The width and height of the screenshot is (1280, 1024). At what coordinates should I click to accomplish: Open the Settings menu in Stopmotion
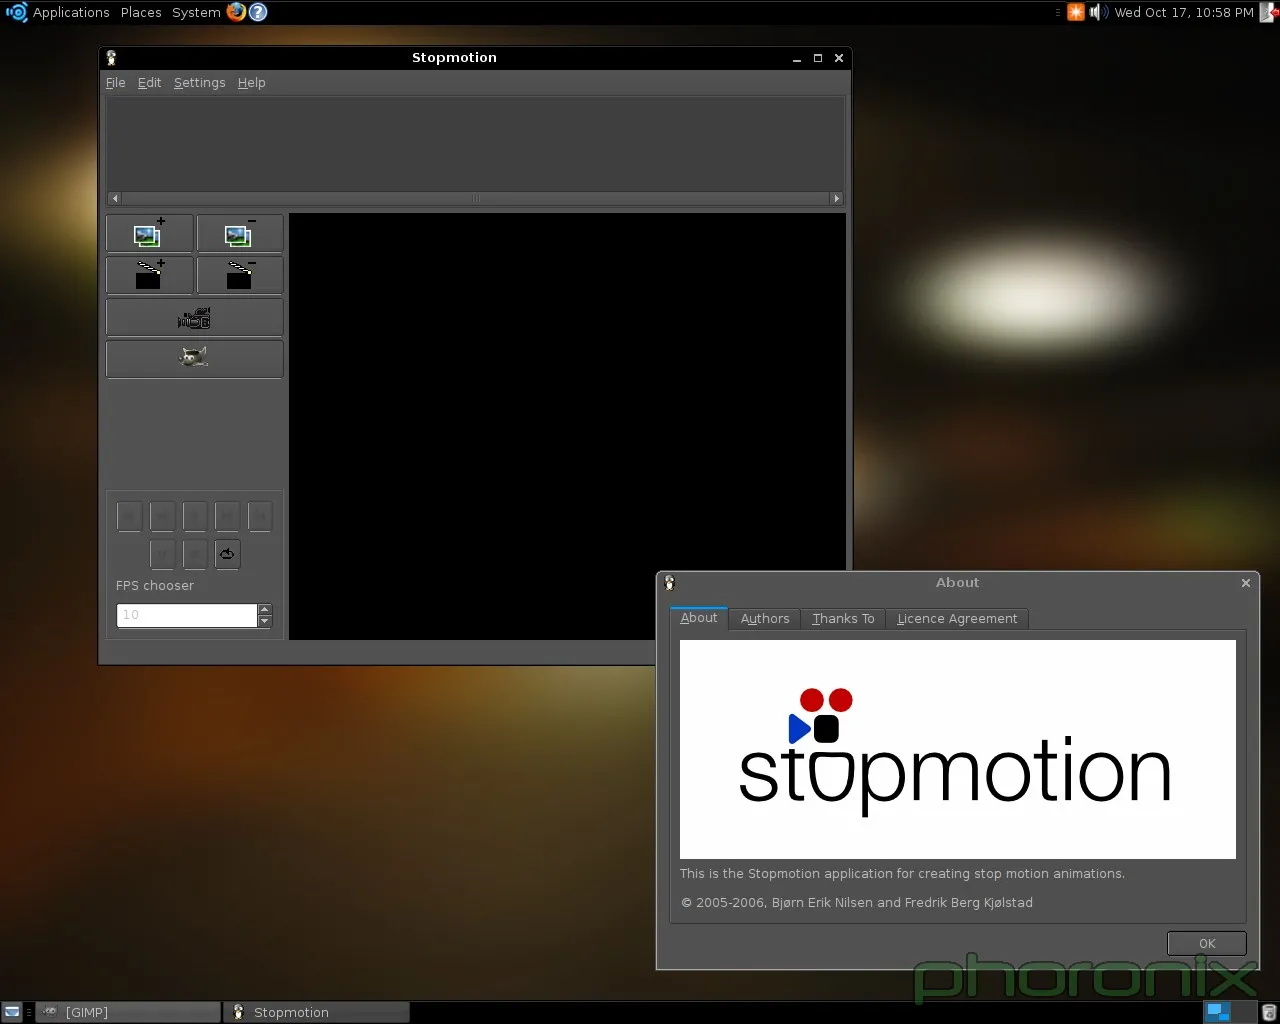click(x=200, y=83)
